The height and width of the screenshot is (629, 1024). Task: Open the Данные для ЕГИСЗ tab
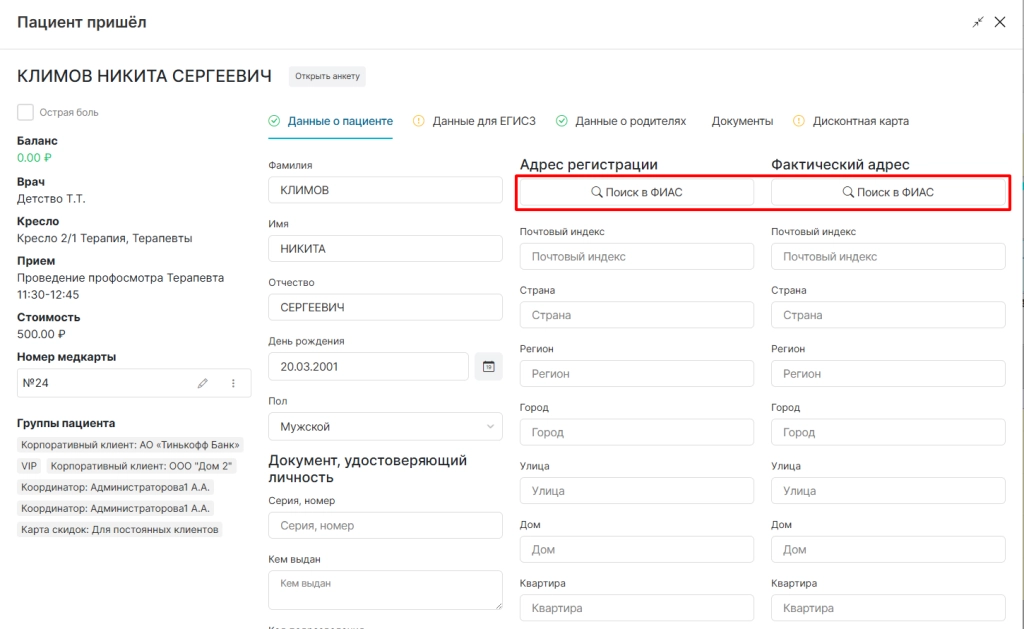coord(484,121)
